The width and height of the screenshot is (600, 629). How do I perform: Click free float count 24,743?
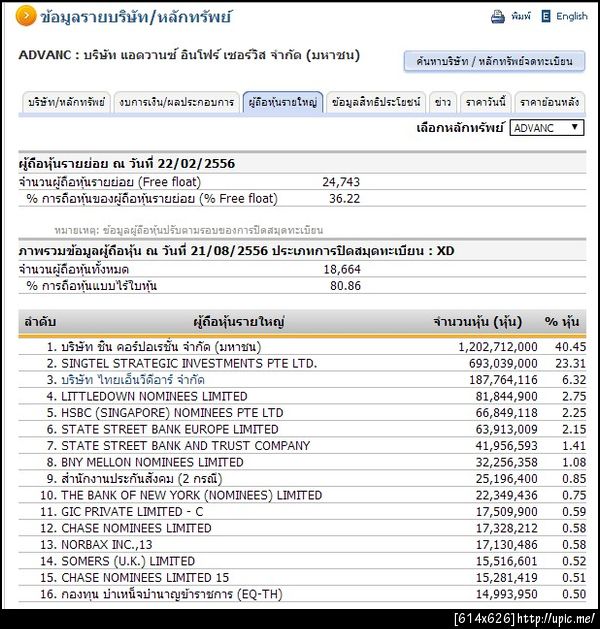[x=341, y=182]
